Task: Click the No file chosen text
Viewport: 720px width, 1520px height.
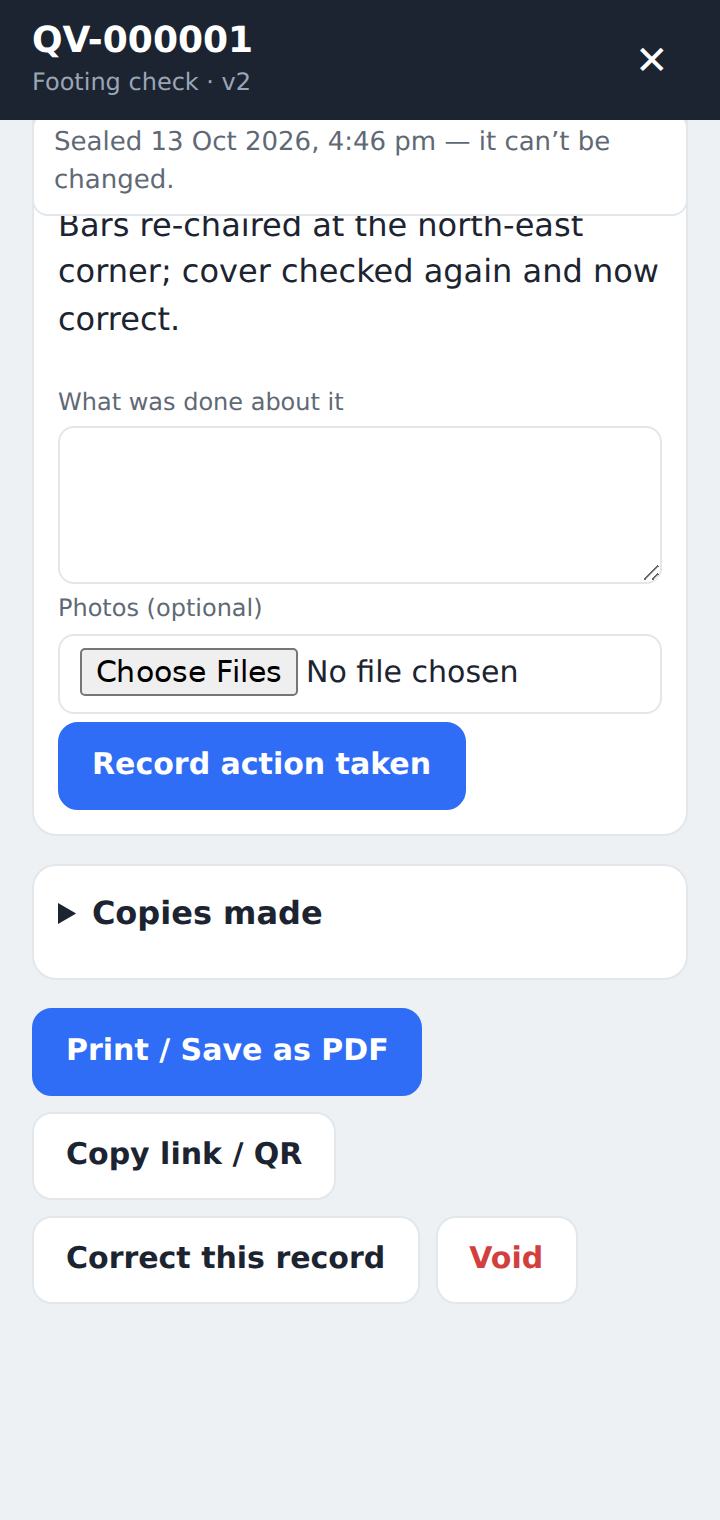Action: click(x=412, y=672)
